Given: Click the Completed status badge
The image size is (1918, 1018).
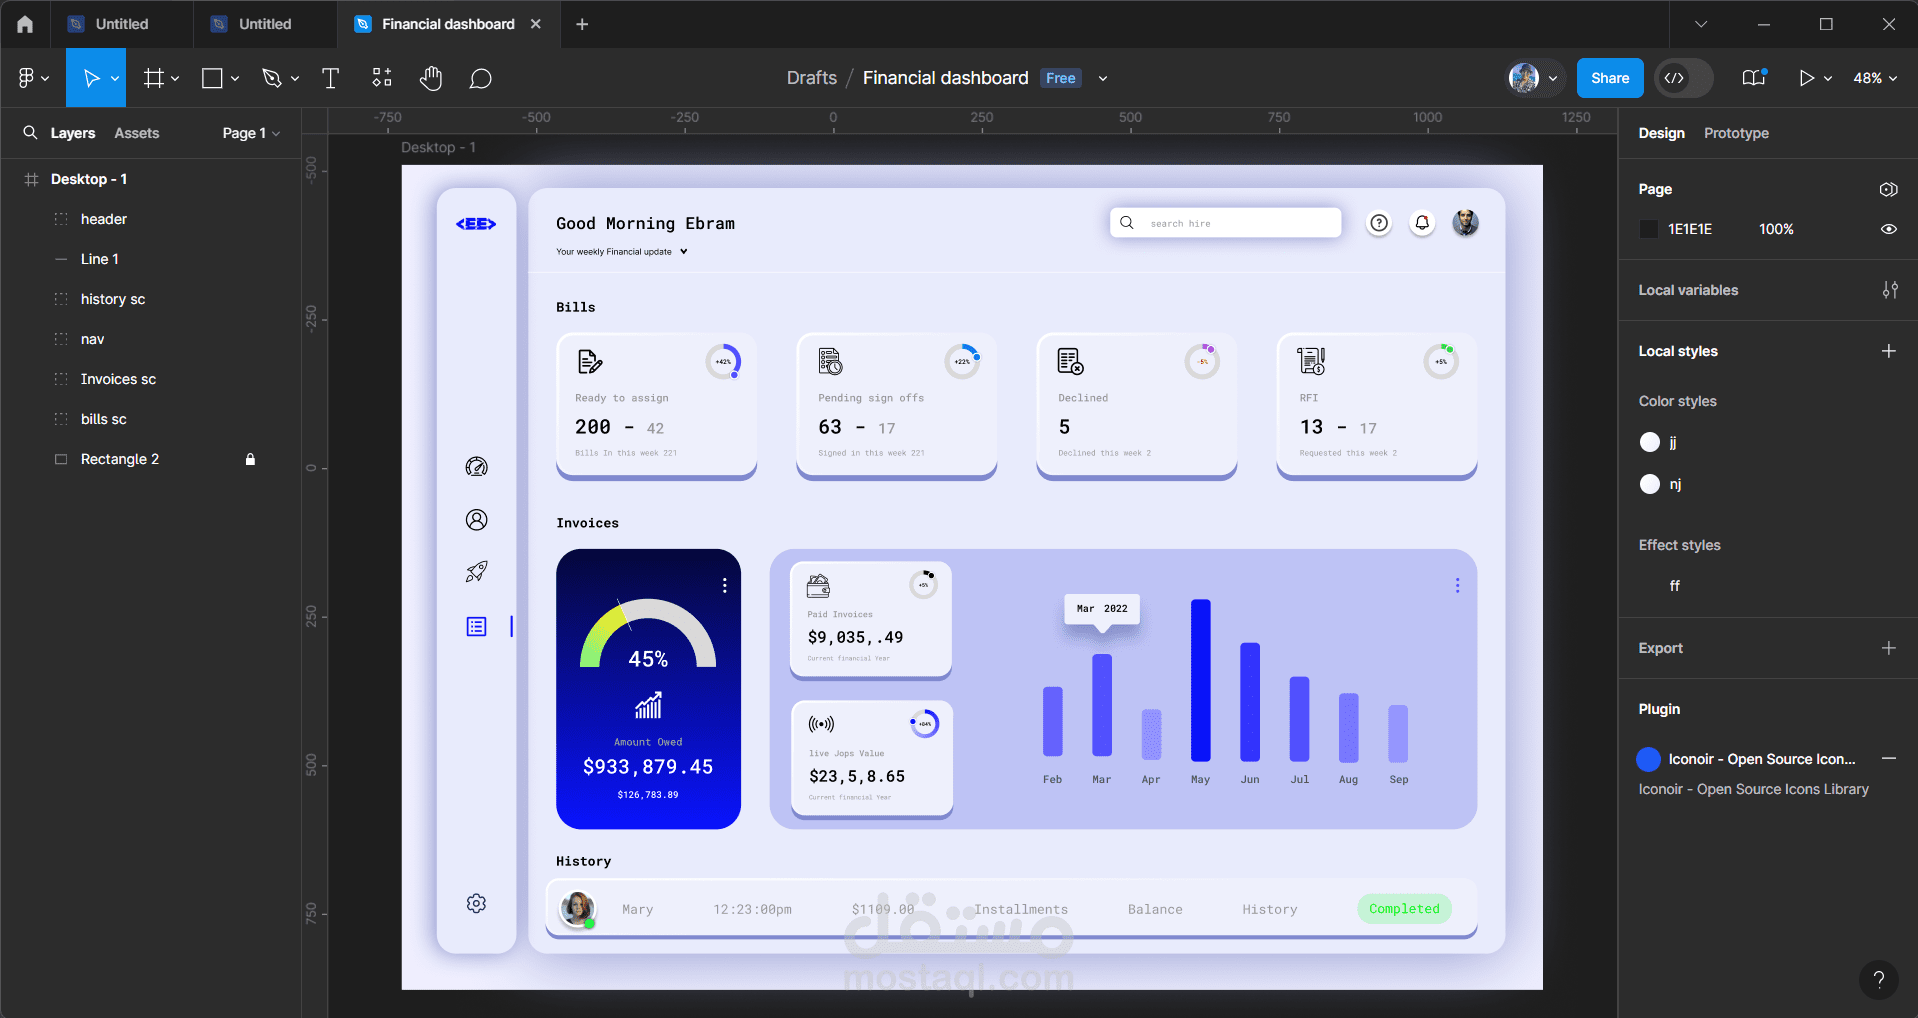Looking at the screenshot, I should pos(1404,909).
